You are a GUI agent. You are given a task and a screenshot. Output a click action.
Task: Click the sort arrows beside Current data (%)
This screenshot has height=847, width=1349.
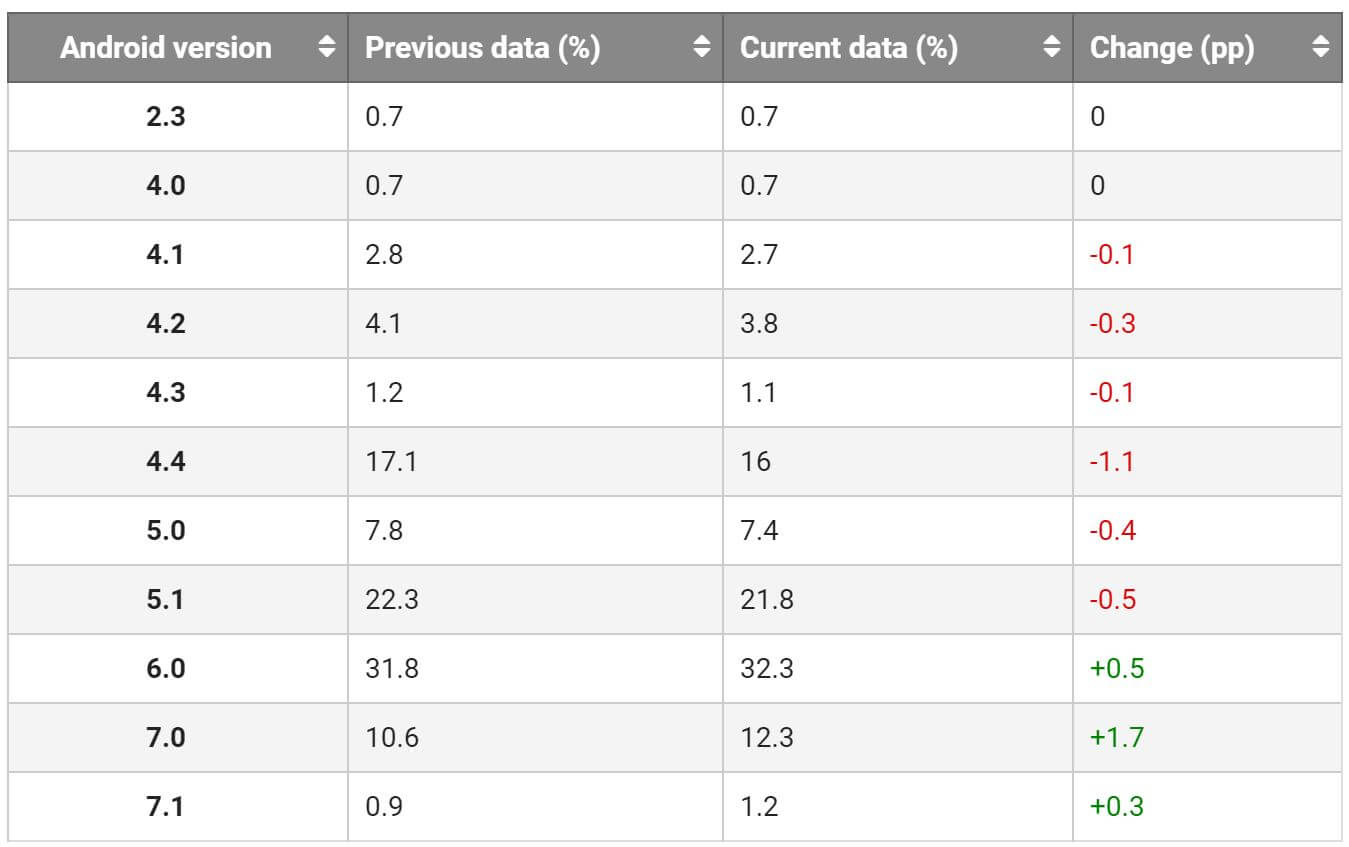click(x=1051, y=47)
